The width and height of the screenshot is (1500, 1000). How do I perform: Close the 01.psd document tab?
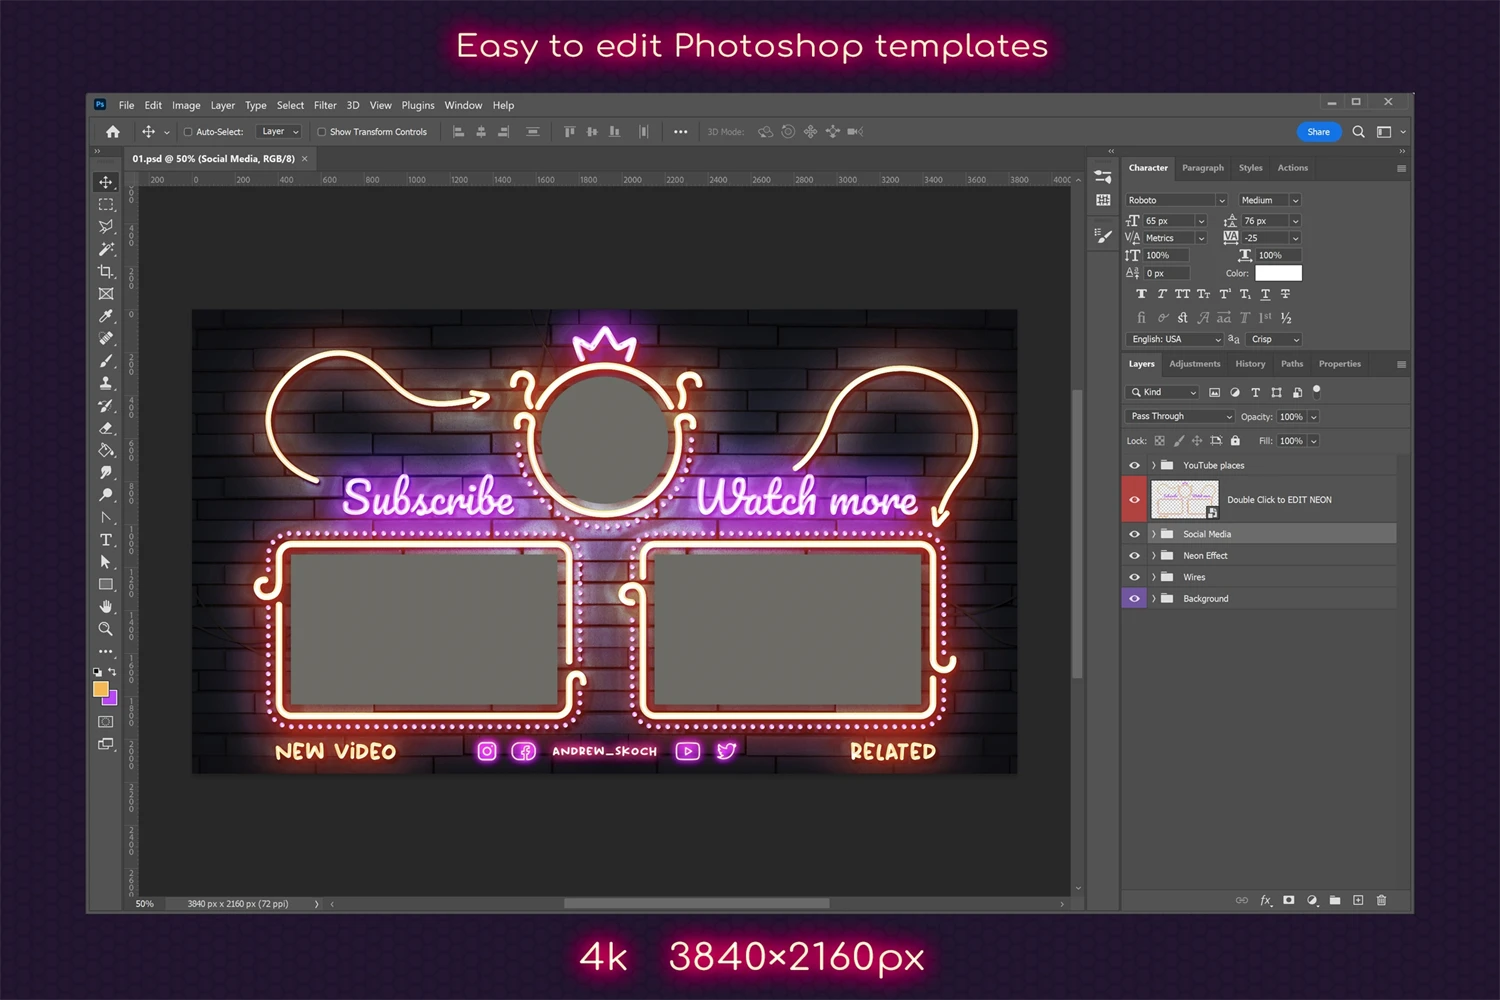tap(305, 159)
